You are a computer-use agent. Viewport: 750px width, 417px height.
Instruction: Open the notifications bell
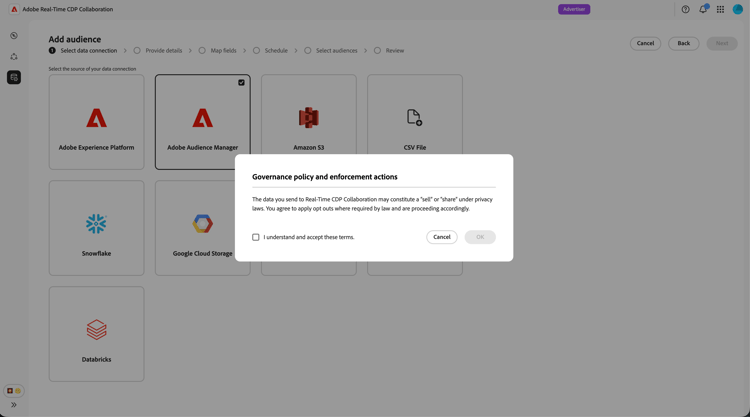point(703,9)
